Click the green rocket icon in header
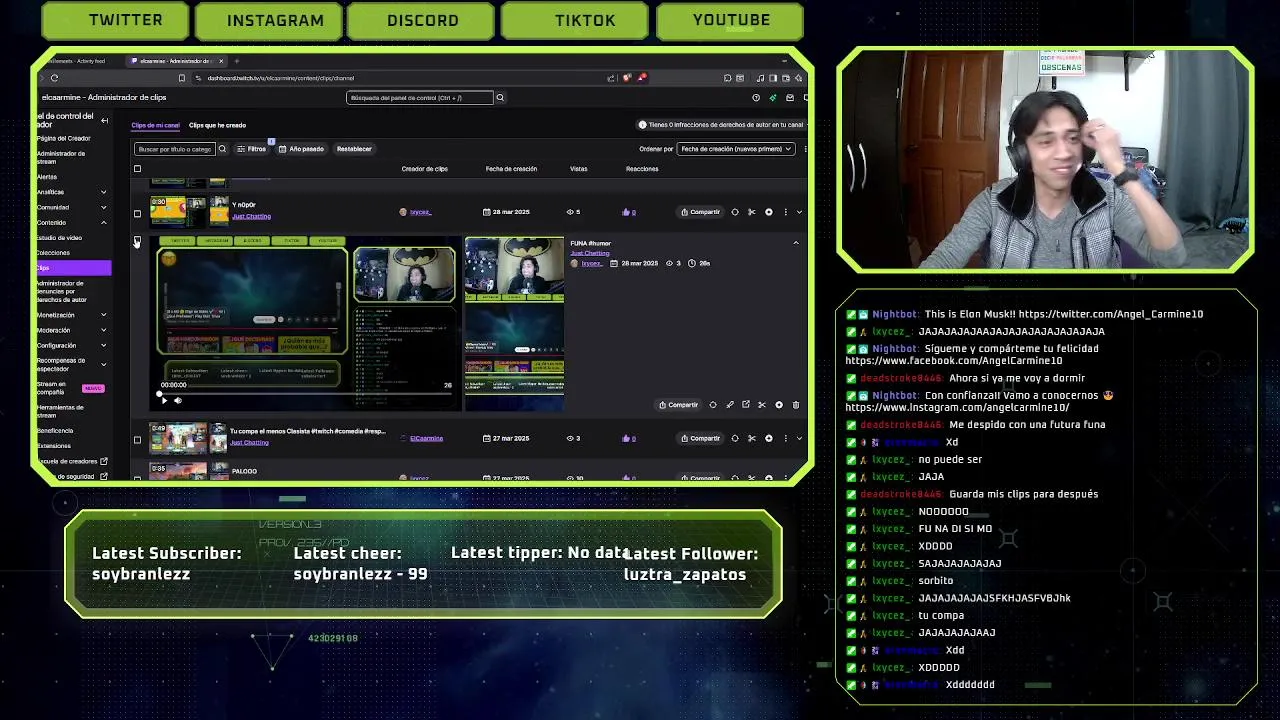The image size is (1280, 720). tap(773, 97)
